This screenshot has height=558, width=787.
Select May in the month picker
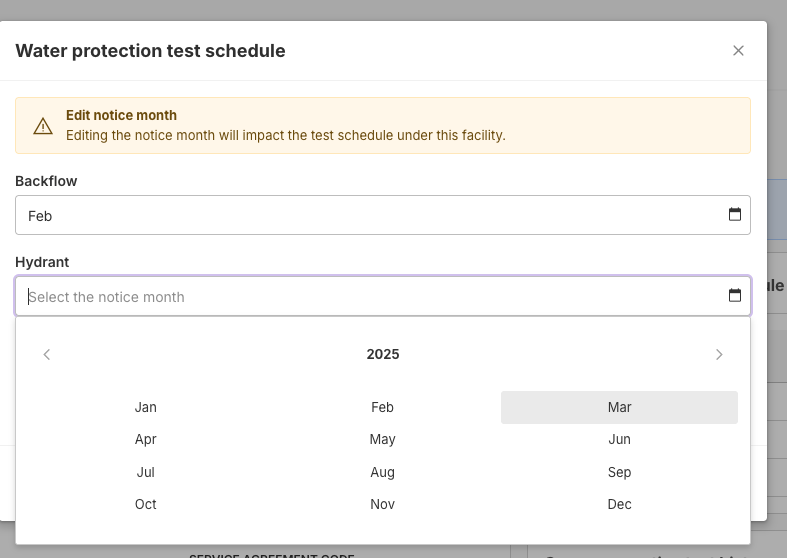382,439
